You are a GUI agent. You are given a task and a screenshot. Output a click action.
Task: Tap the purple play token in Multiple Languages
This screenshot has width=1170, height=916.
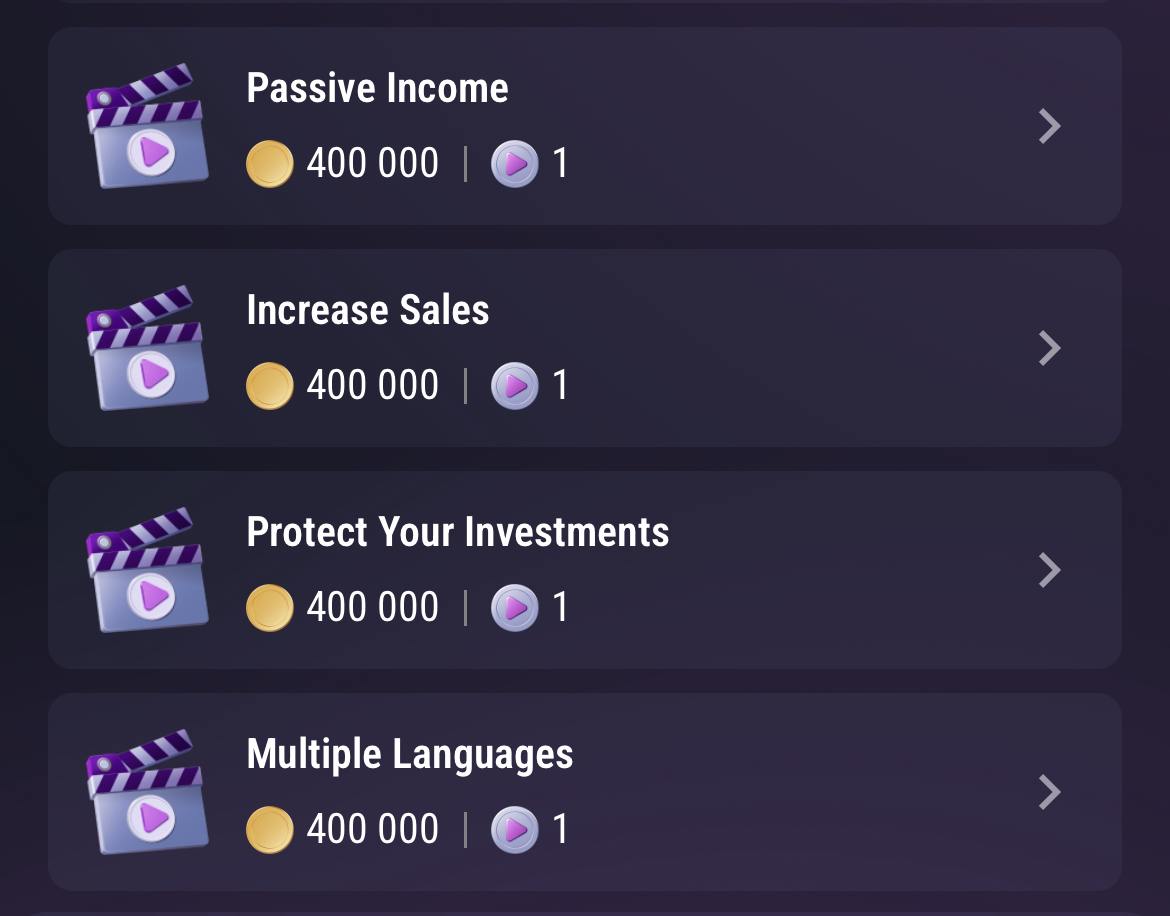point(515,829)
